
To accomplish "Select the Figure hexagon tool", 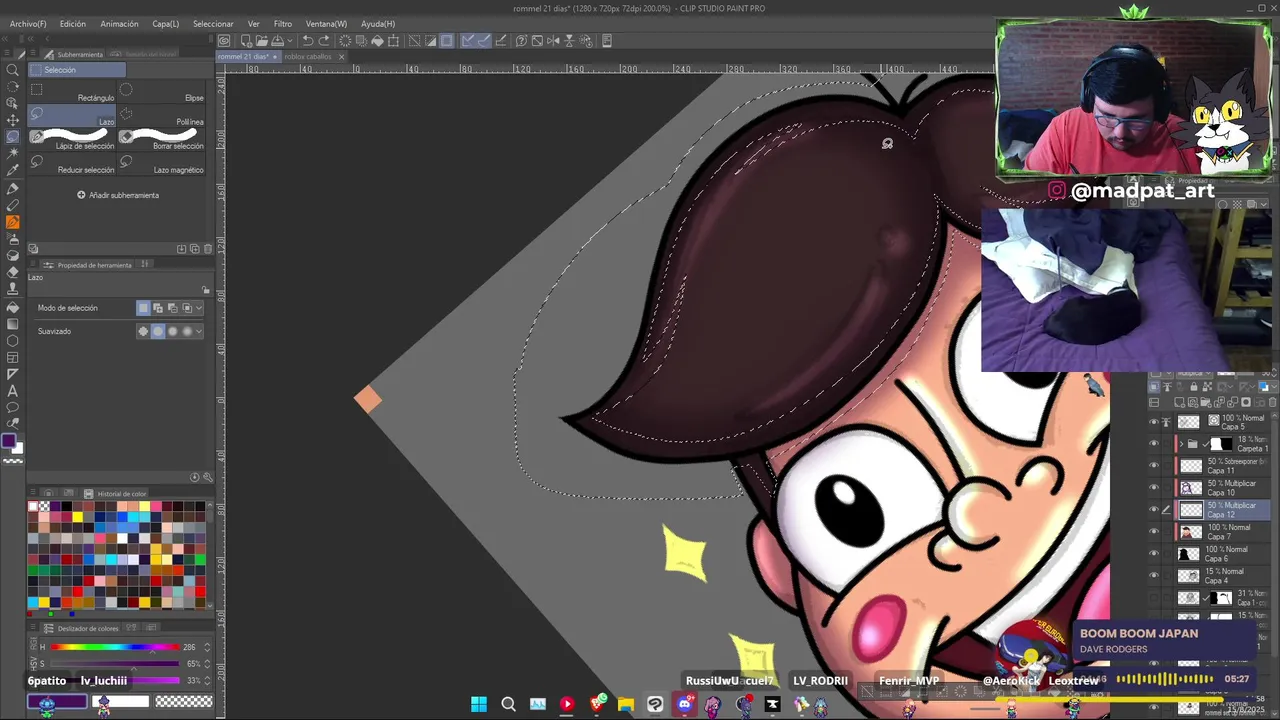I will coord(12,341).
